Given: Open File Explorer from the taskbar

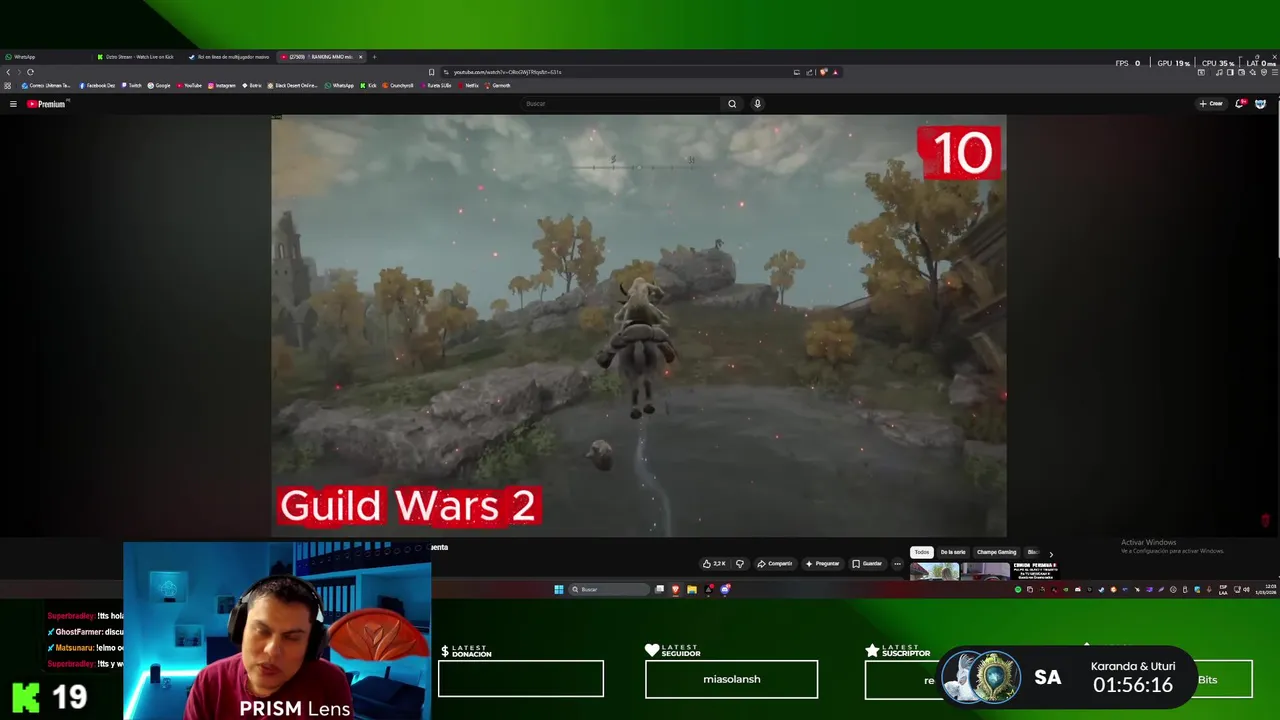Looking at the screenshot, I should coord(691,589).
